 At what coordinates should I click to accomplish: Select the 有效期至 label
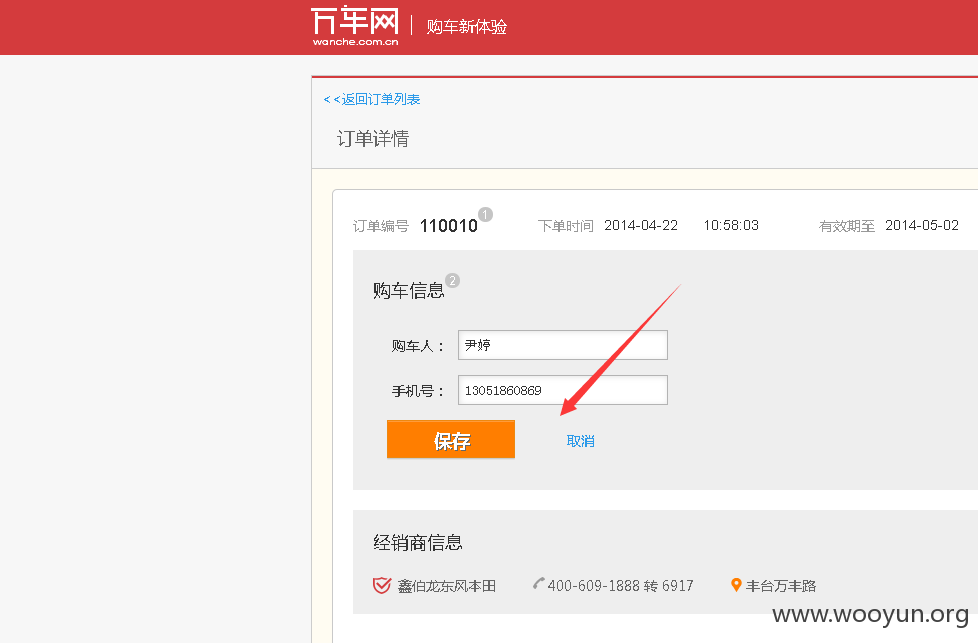[847, 226]
